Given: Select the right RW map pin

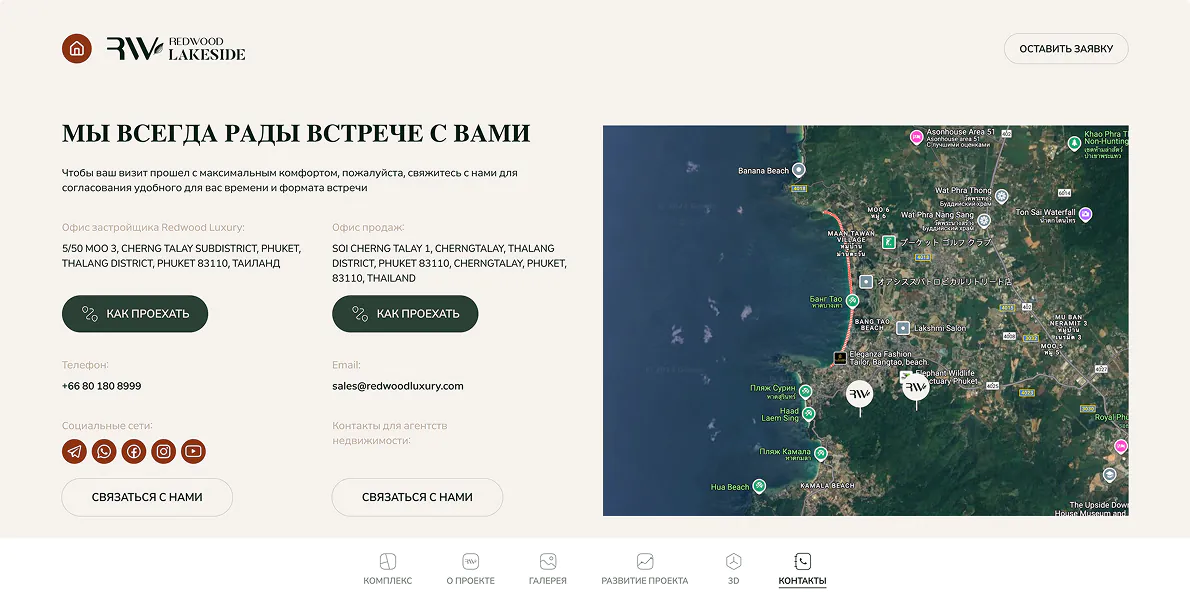Looking at the screenshot, I should (916, 389).
